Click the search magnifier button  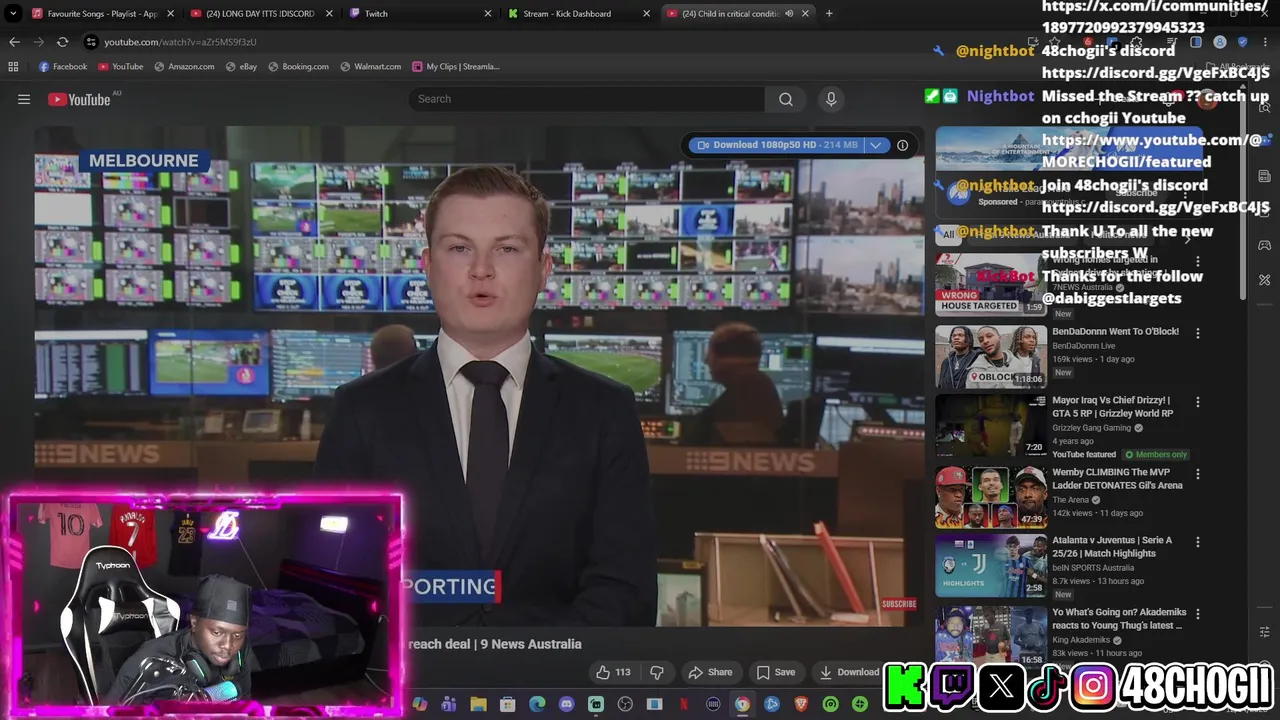coord(786,99)
